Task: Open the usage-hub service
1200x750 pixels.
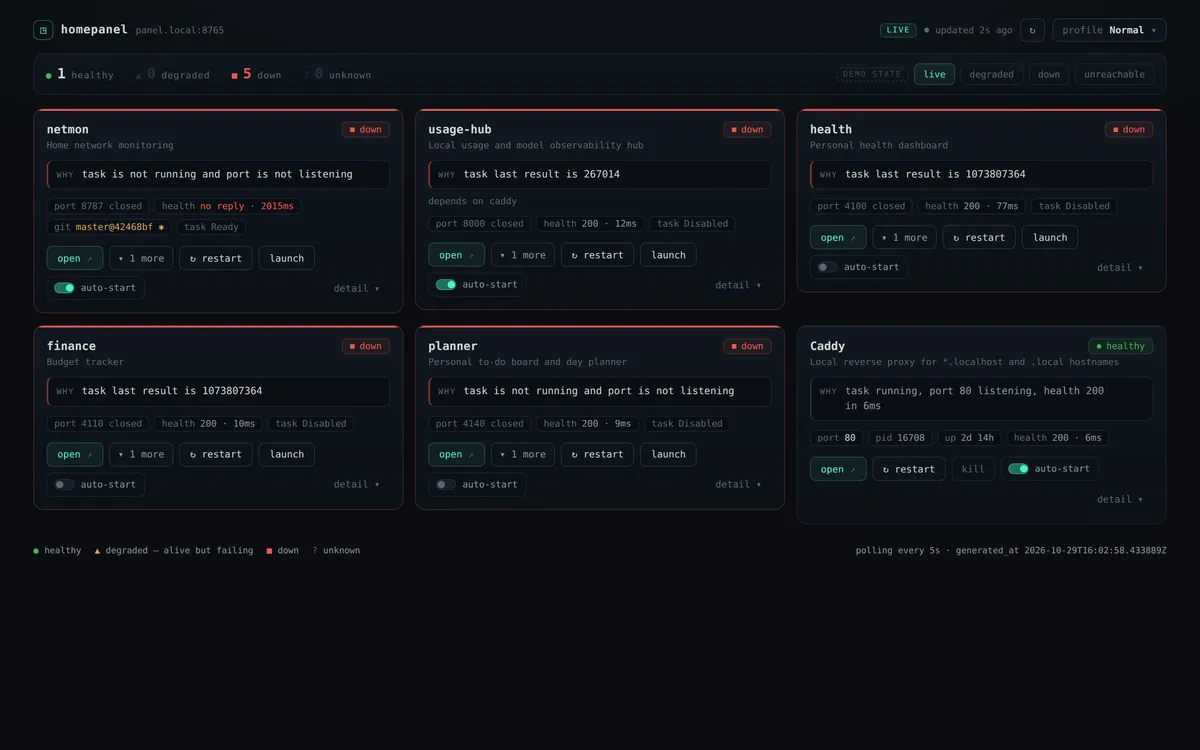Action: 457,255
